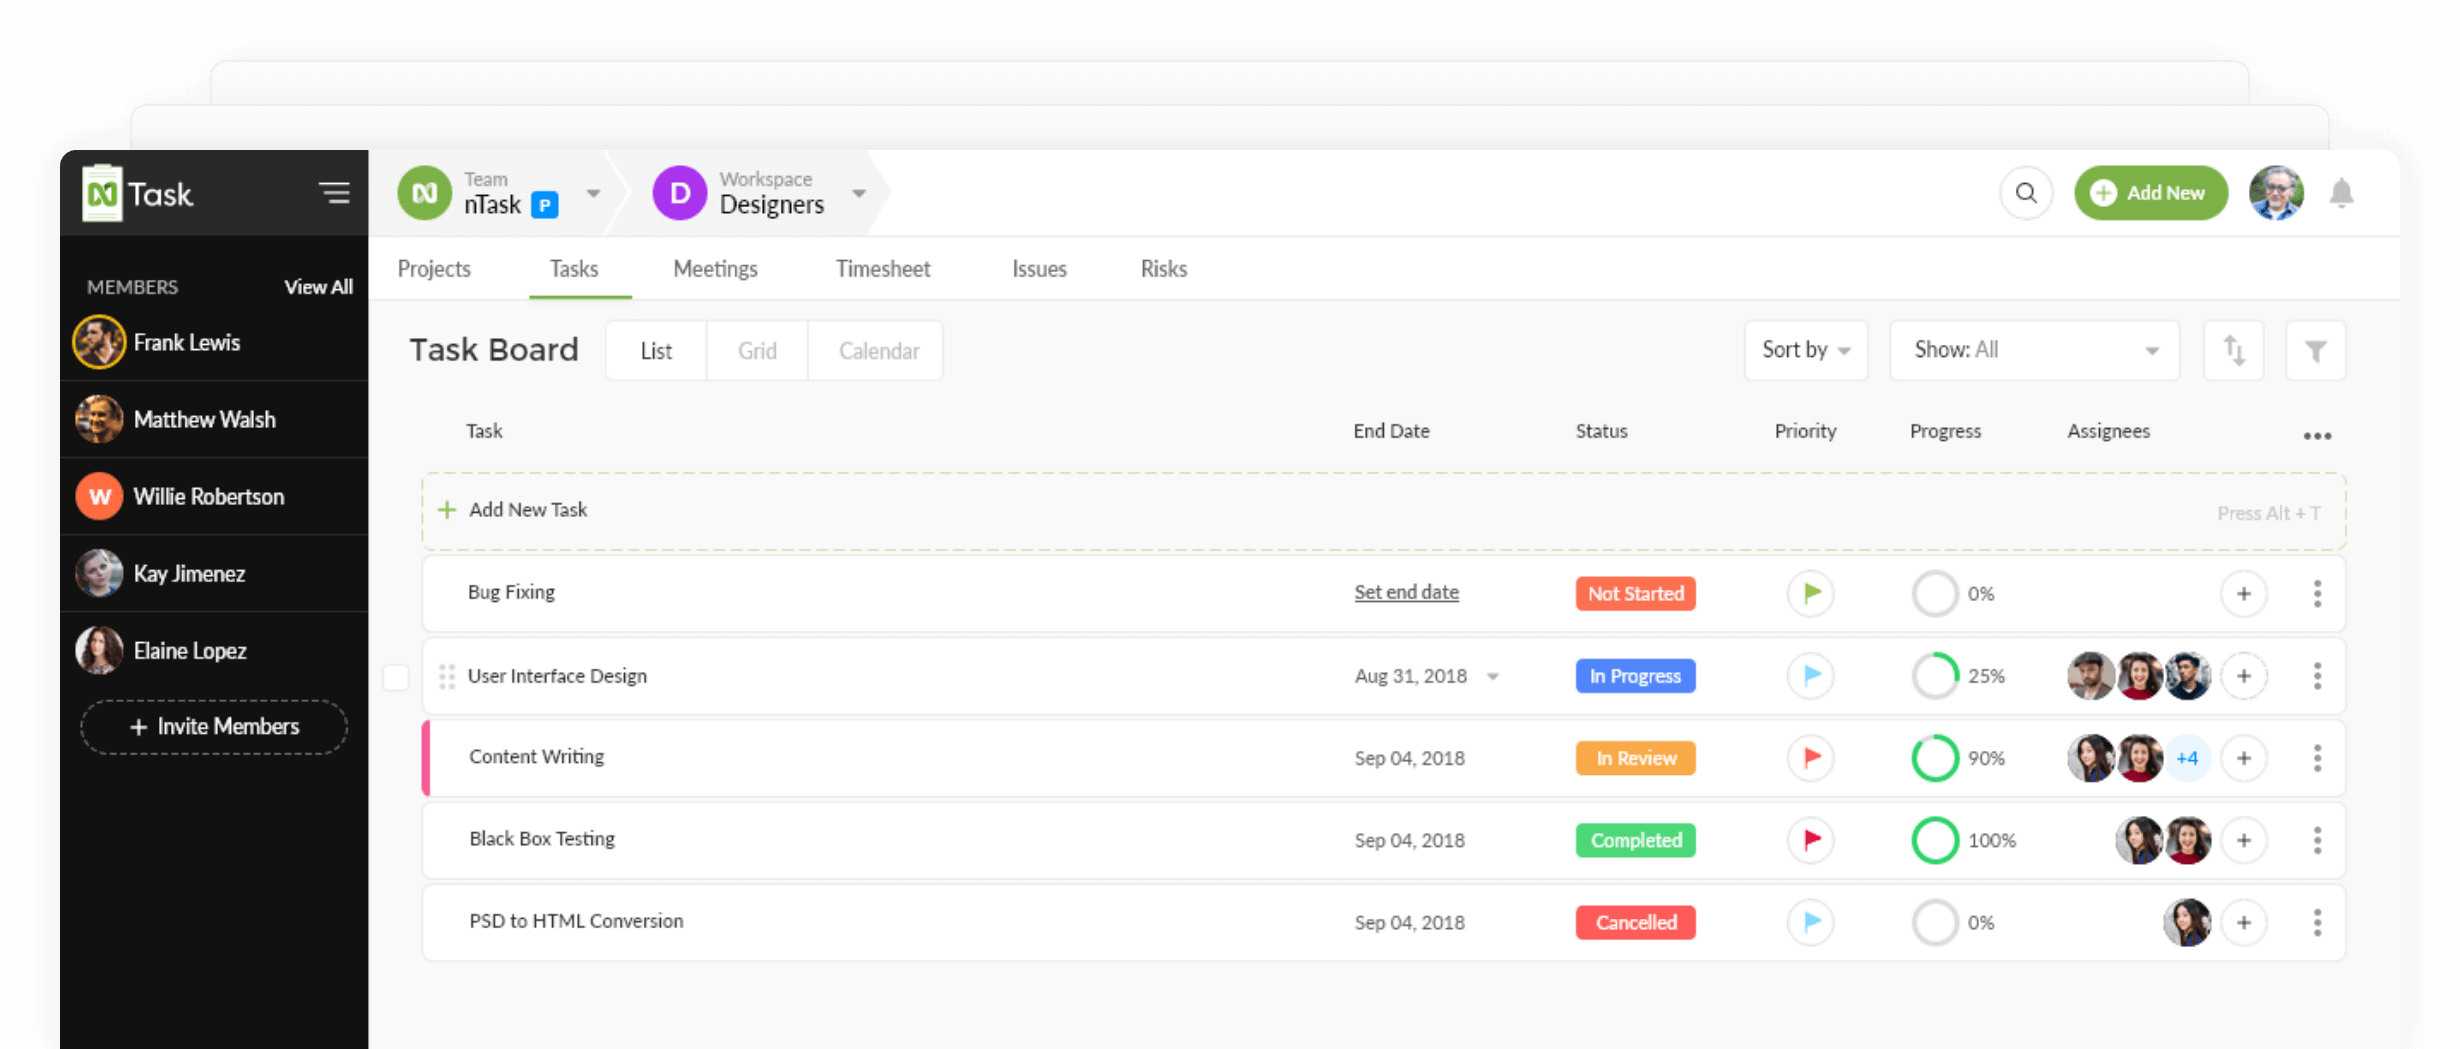
Task: Open the Show: All dropdown
Action: pyautogui.click(x=2034, y=350)
